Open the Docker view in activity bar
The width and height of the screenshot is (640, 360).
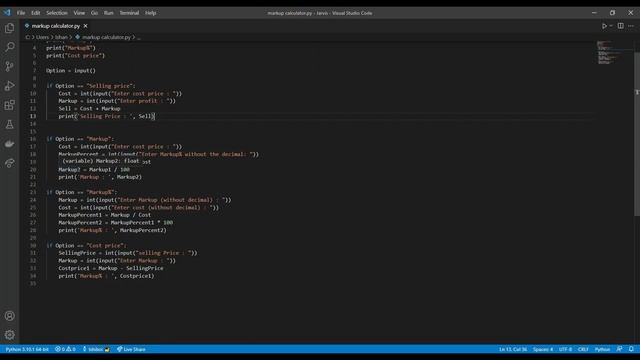coord(9,144)
